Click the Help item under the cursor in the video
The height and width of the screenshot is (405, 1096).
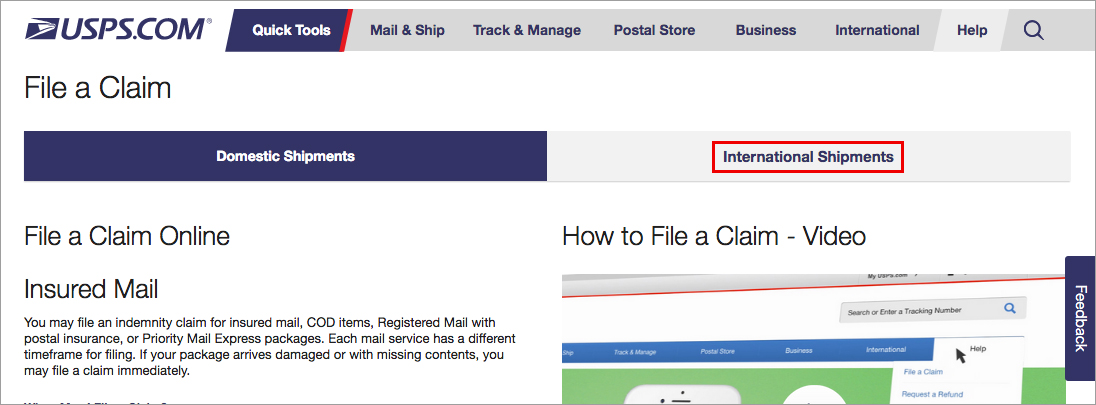(x=977, y=349)
